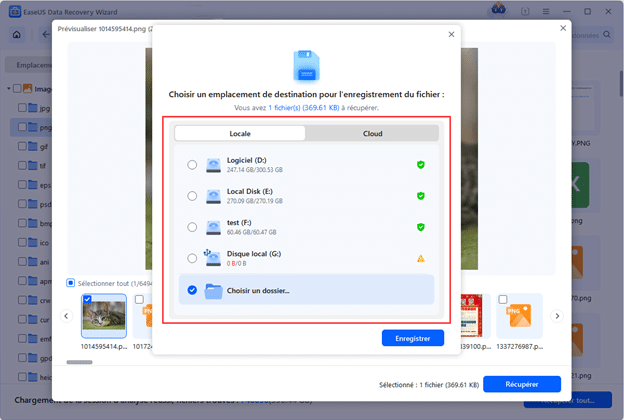Click the green shield next to Logiciel (D:)
Viewport: 624px width, 420px height.
tap(421, 165)
